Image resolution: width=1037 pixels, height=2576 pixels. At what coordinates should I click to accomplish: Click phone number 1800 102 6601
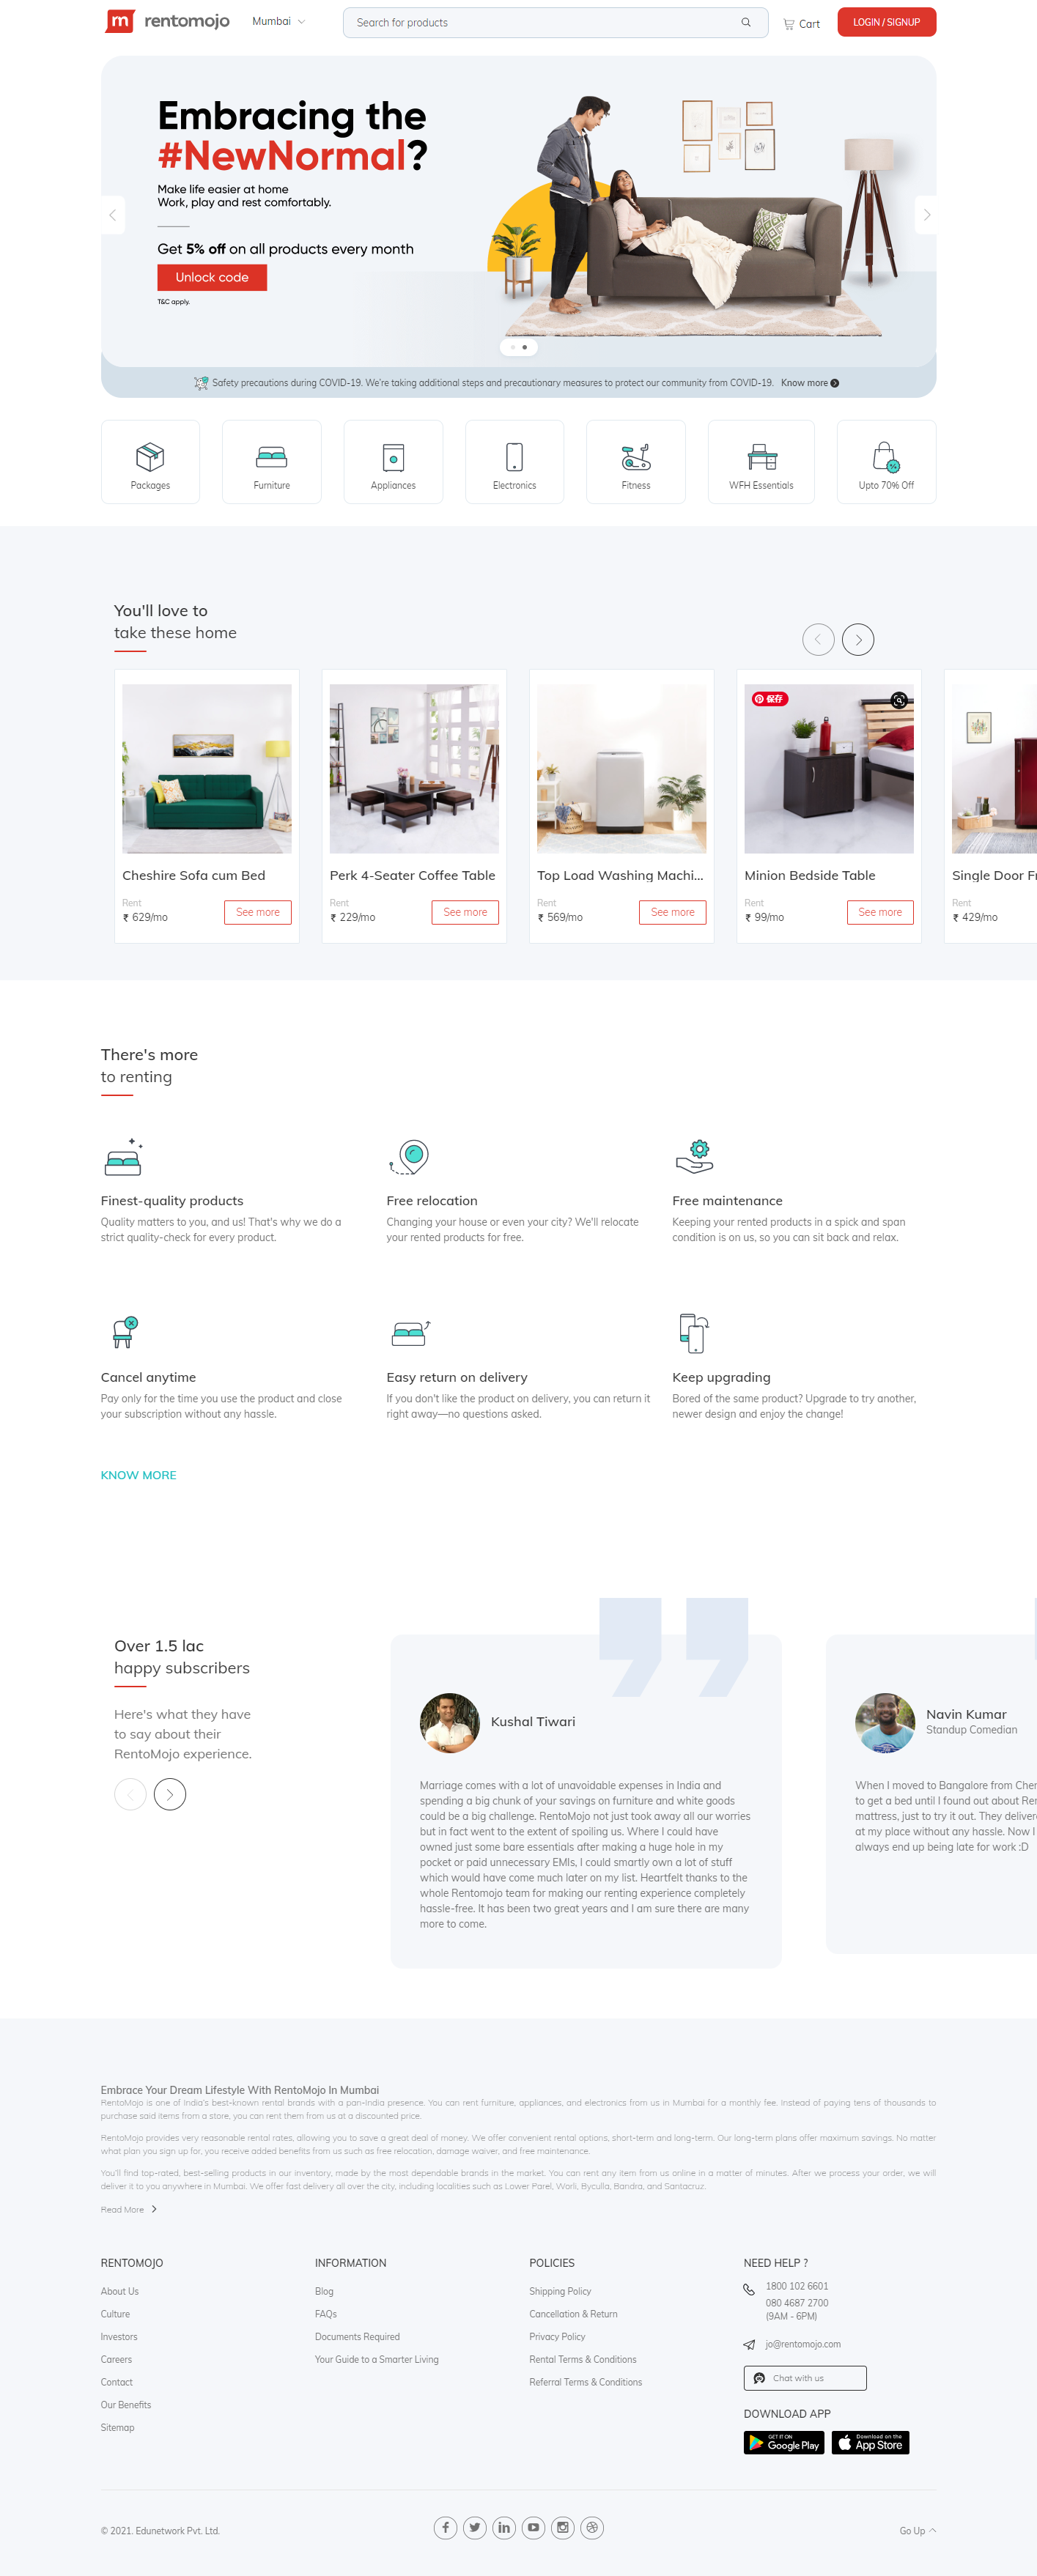pyautogui.click(x=797, y=2286)
